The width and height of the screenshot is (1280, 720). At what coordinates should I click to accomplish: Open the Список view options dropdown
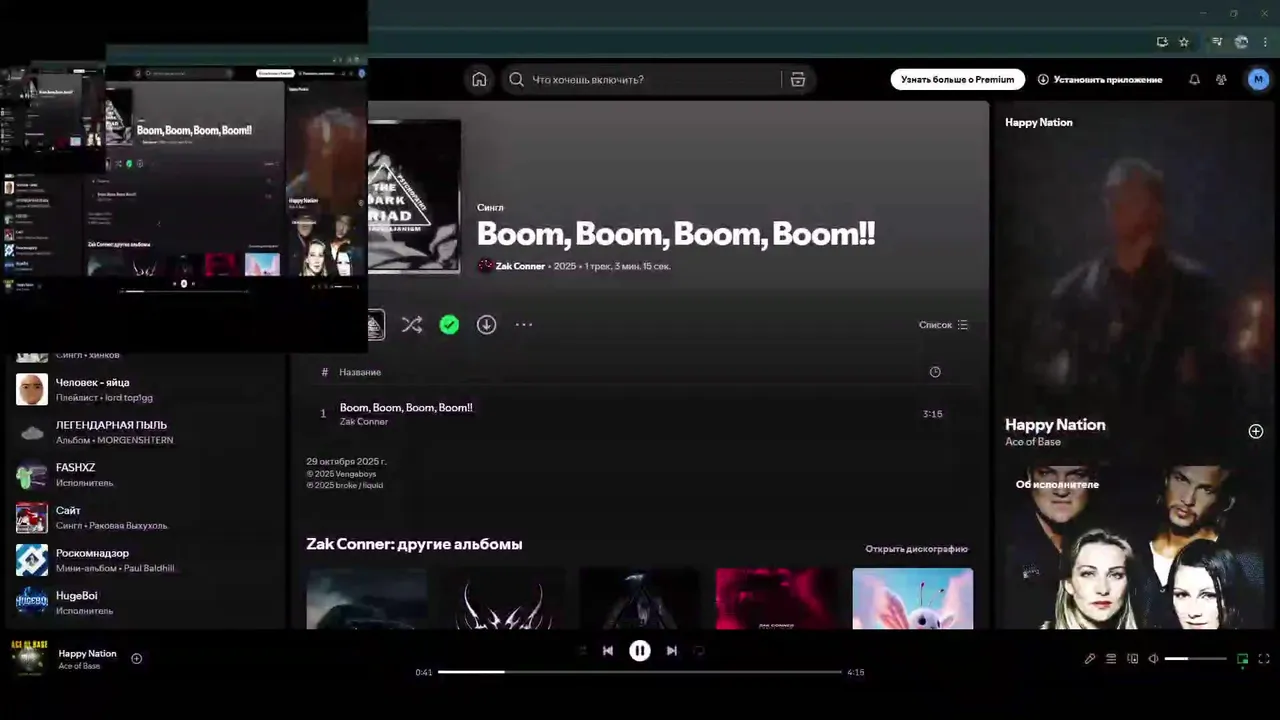pyautogui.click(x=943, y=325)
